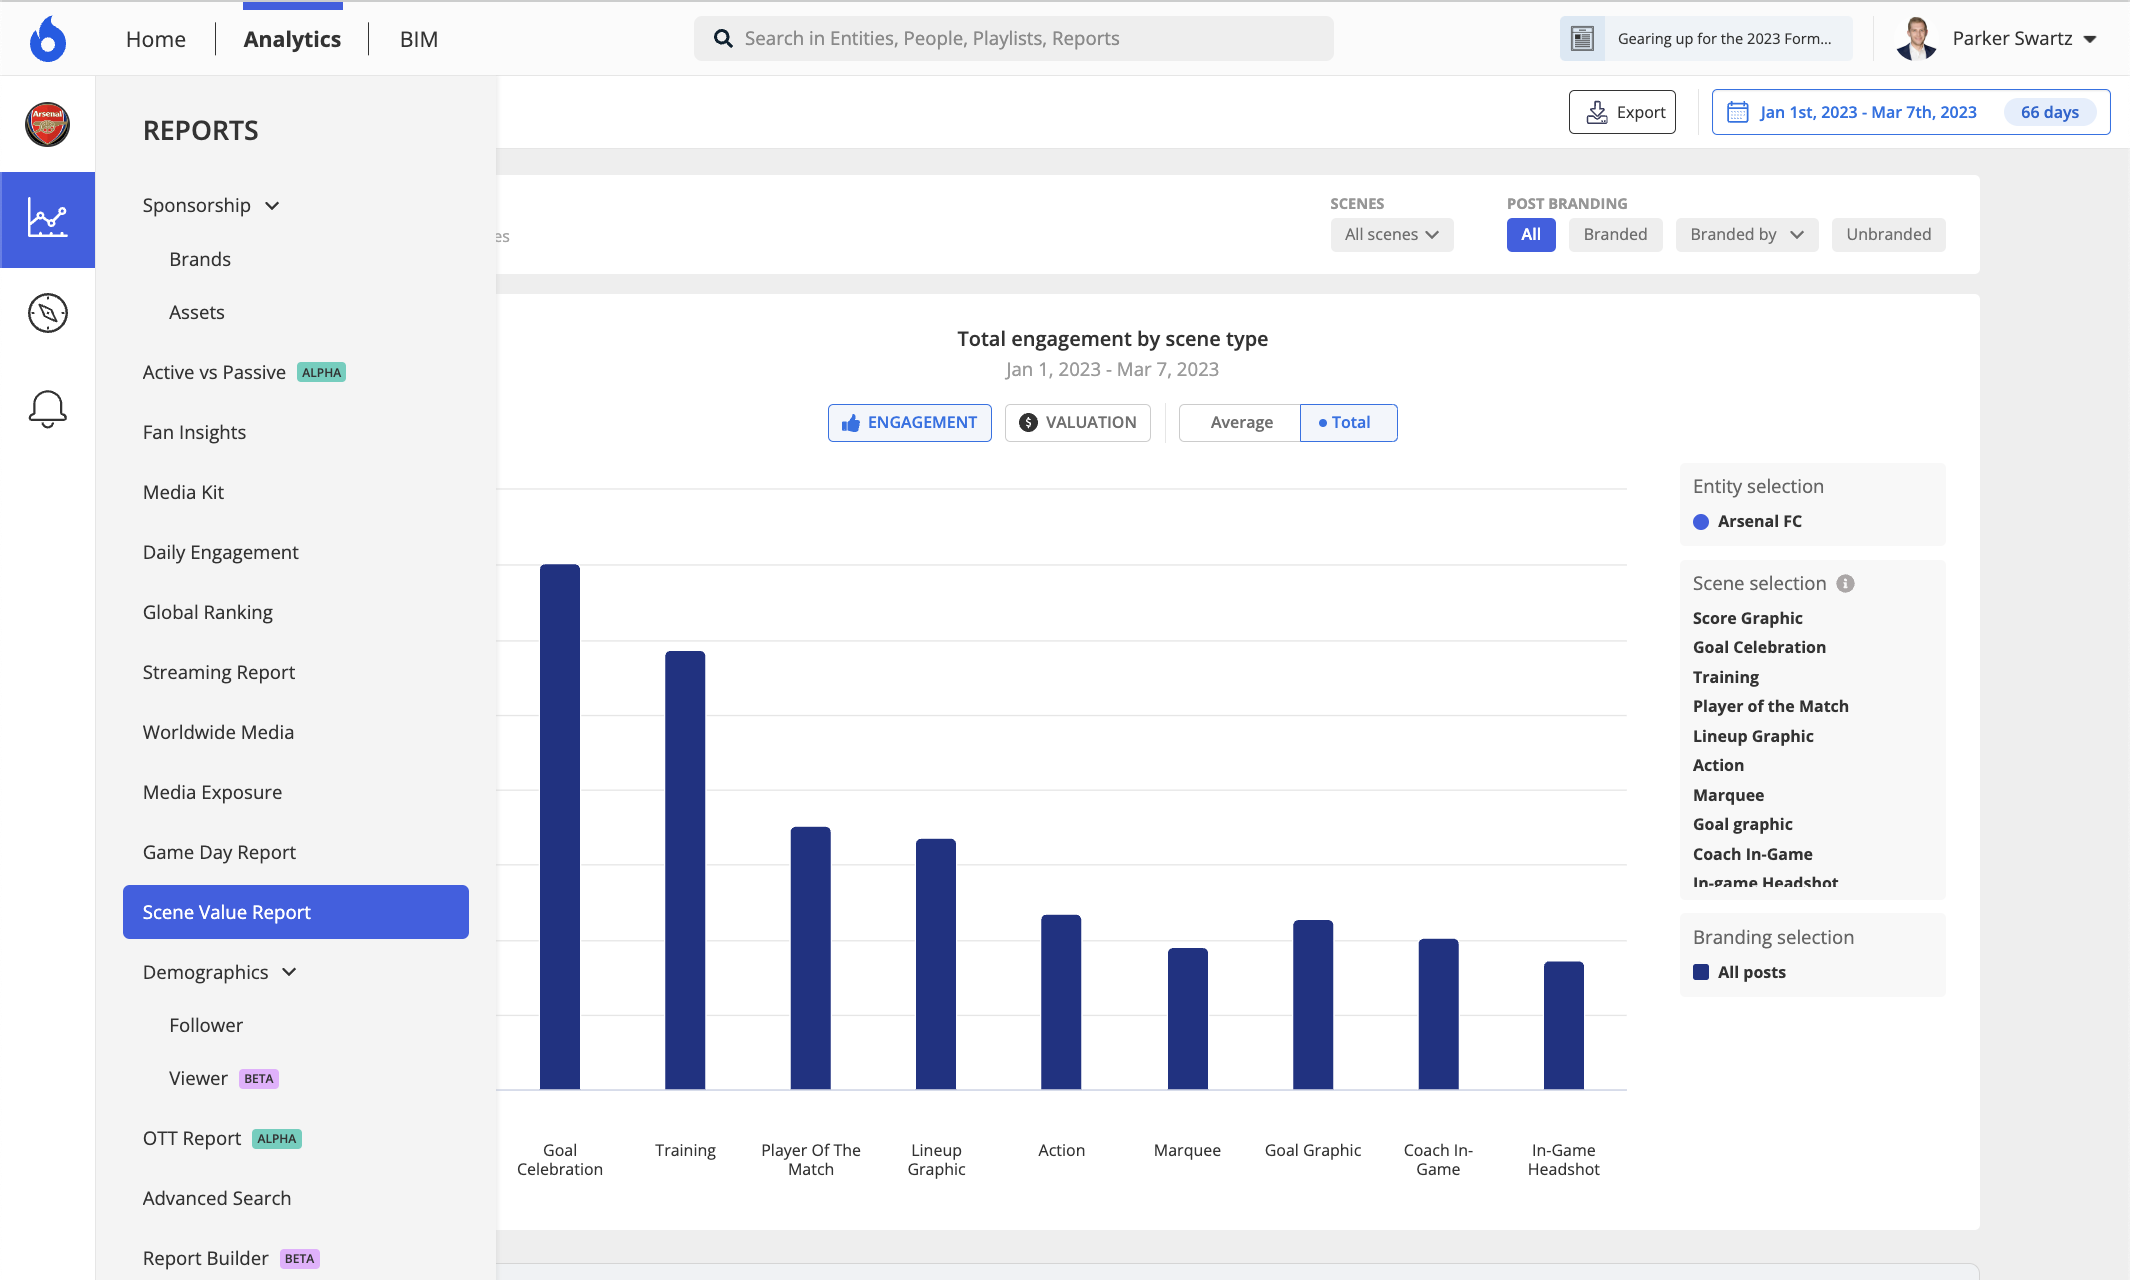Click the Arsenal FC blue color dot
This screenshot has width=2130, height=1280.
coord(1701,521)
